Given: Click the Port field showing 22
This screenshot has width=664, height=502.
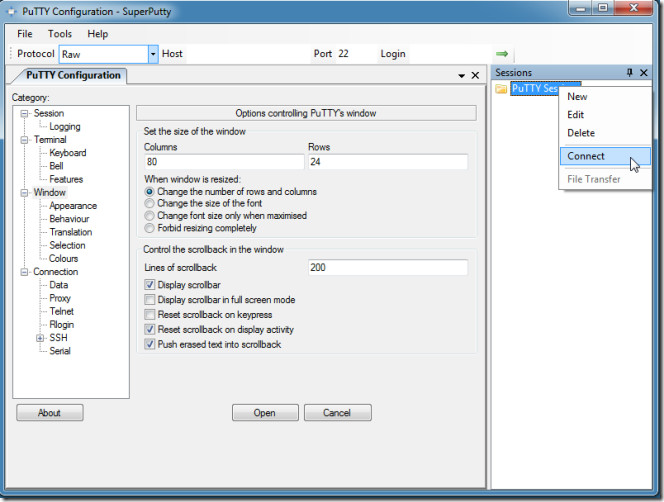Looking at the screenshot, I should click(x=356, y=54).
